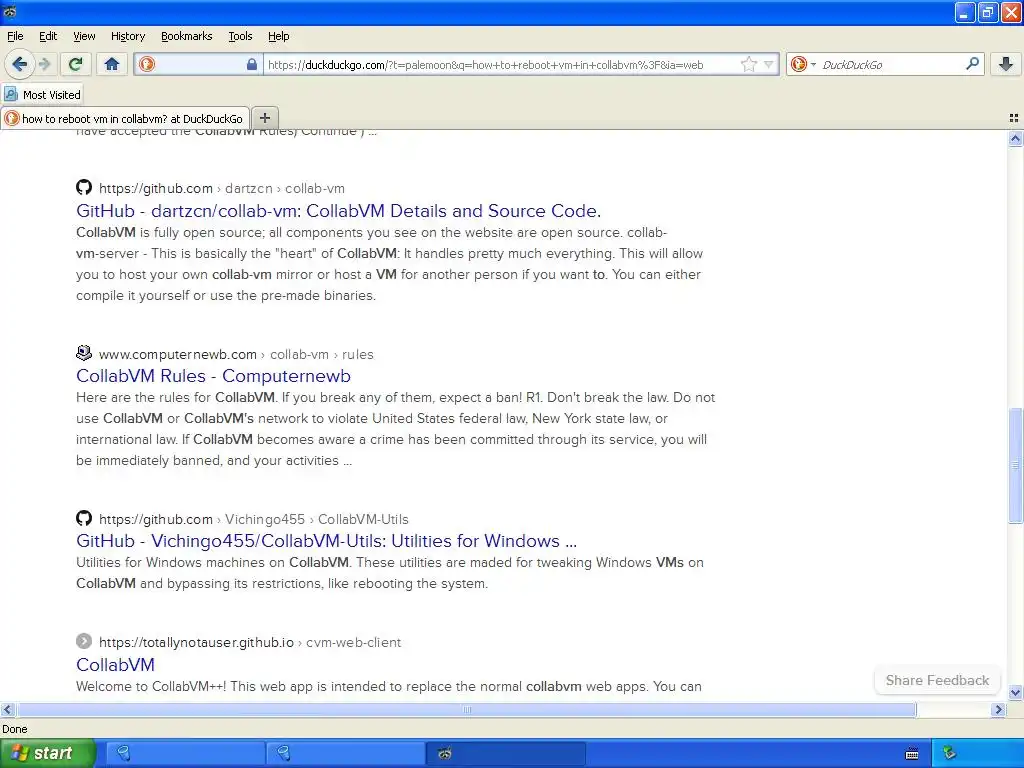The width and height of the screenshot is (1024, 768).
Task: Switch to the first taskbar window
Action: pyautogui.click(x=185, y=754)
